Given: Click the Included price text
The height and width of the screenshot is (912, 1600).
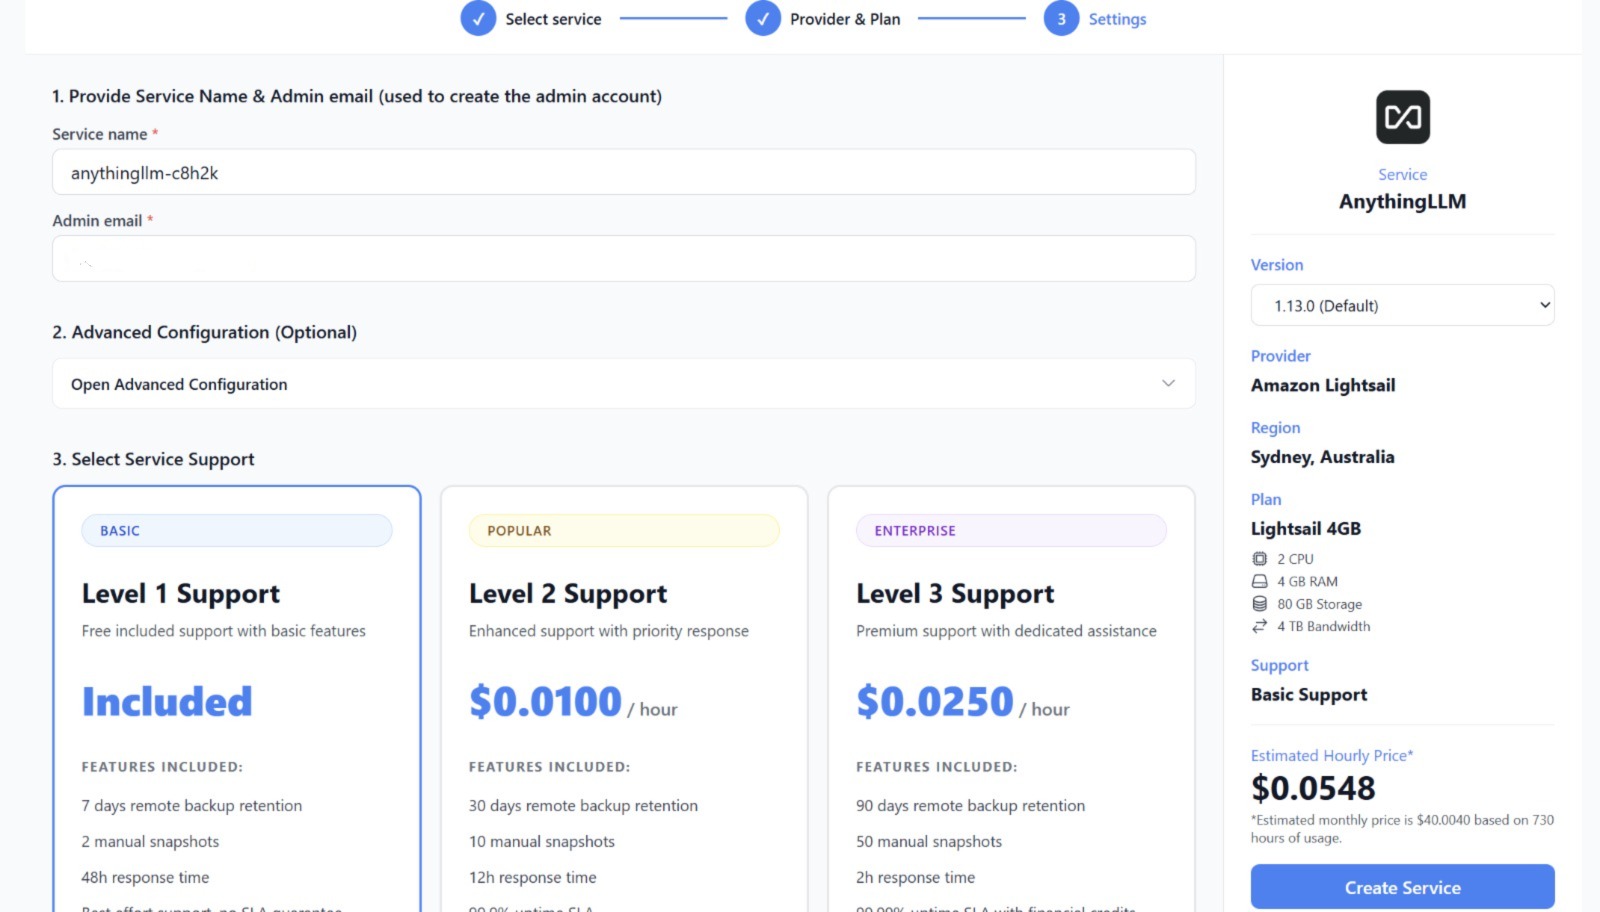Looking at the screenshot, I should pyautogui.click(x=167, y=702).
